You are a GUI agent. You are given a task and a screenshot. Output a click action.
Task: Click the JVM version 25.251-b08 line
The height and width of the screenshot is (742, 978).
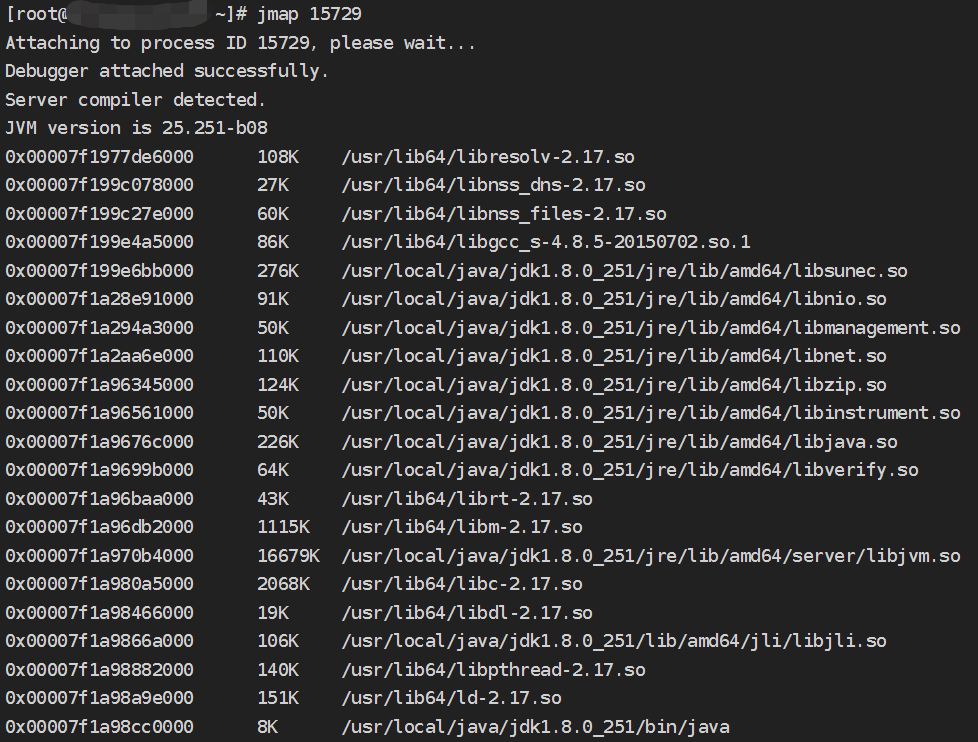(137, 128)
